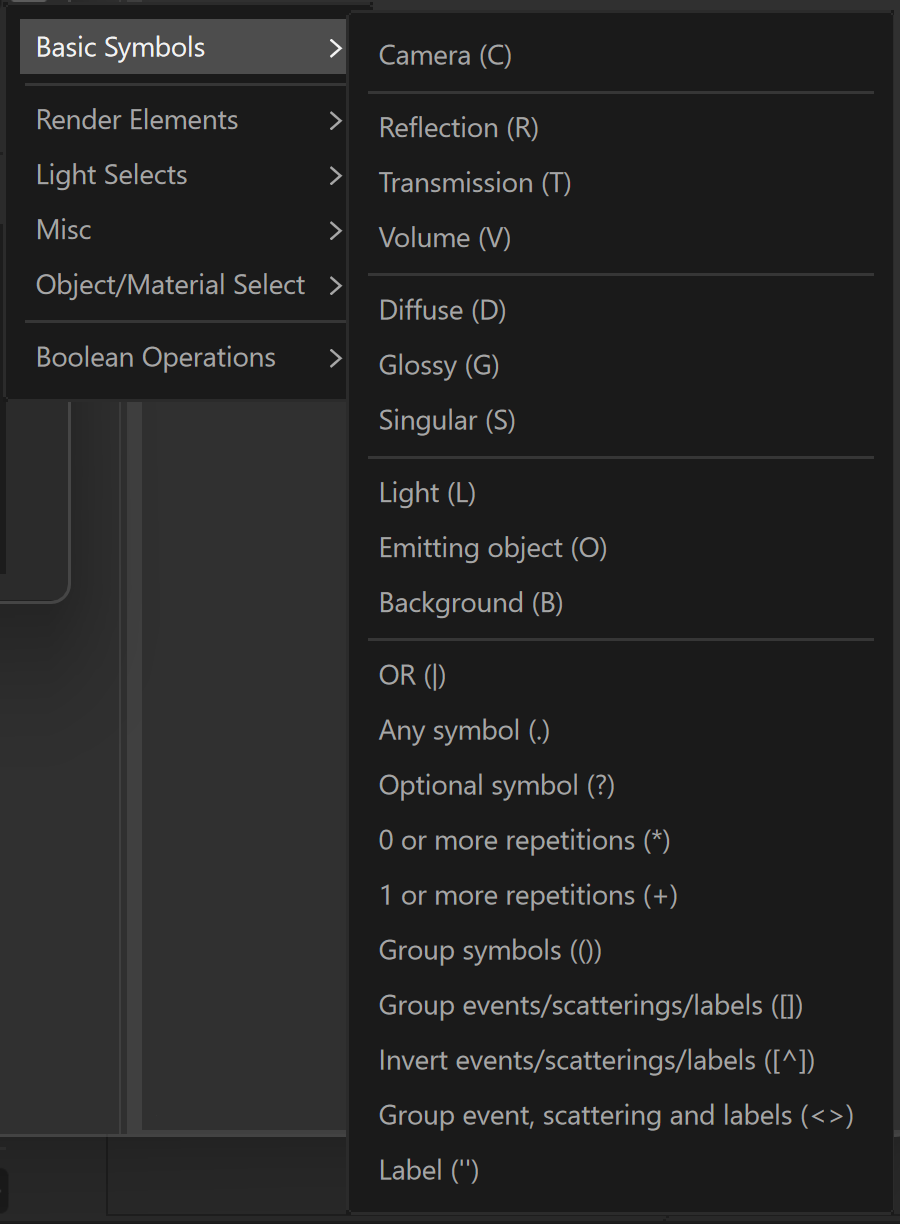Select Volume (V) symbol
Image resolution: width=900 pixels, height=1224 pixels.
(x=621, y=238)
